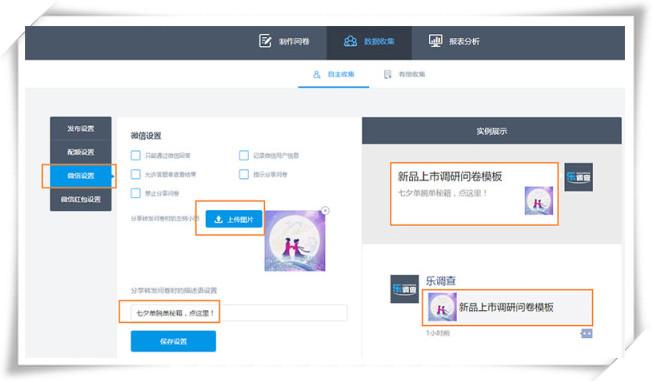Screen dimensions: 652x381
Task: Click the 制作问卷 edit pencil icon
Action: click(265, 41)
